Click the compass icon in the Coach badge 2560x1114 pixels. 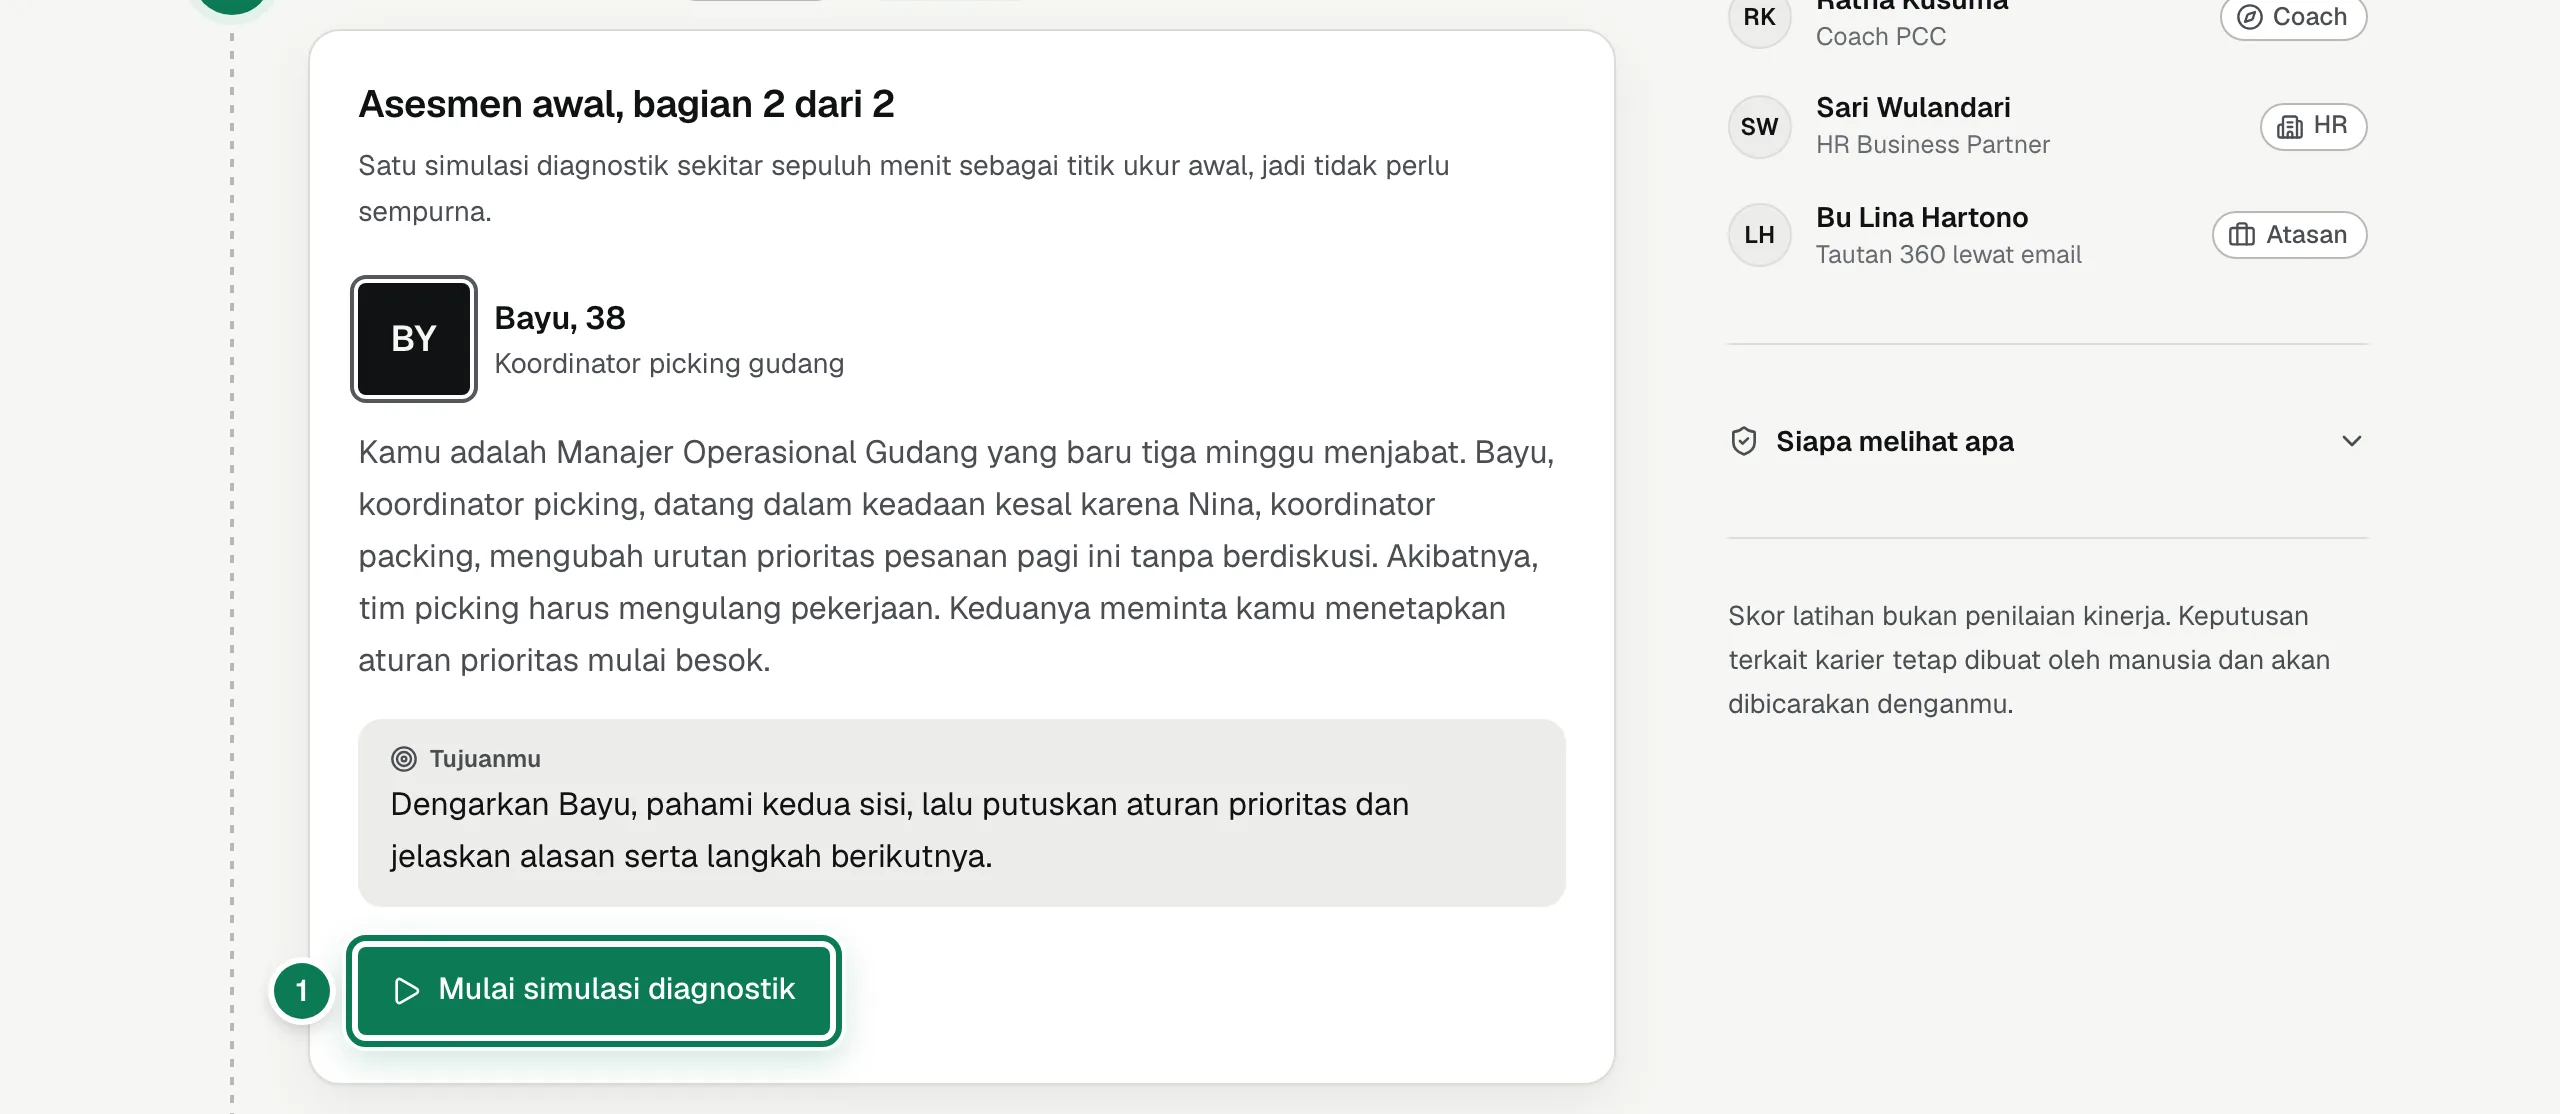(2250, 17)
